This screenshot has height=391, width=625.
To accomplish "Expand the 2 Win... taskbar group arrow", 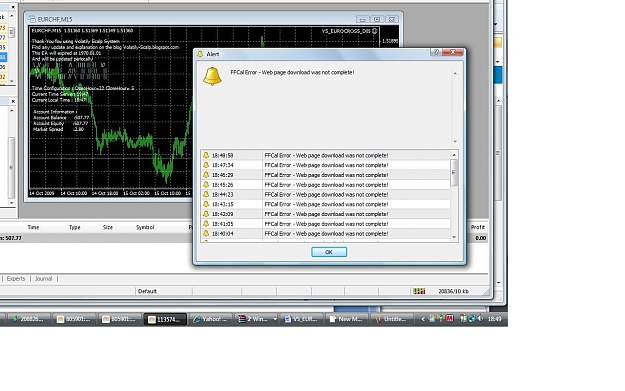I will 275,319.
